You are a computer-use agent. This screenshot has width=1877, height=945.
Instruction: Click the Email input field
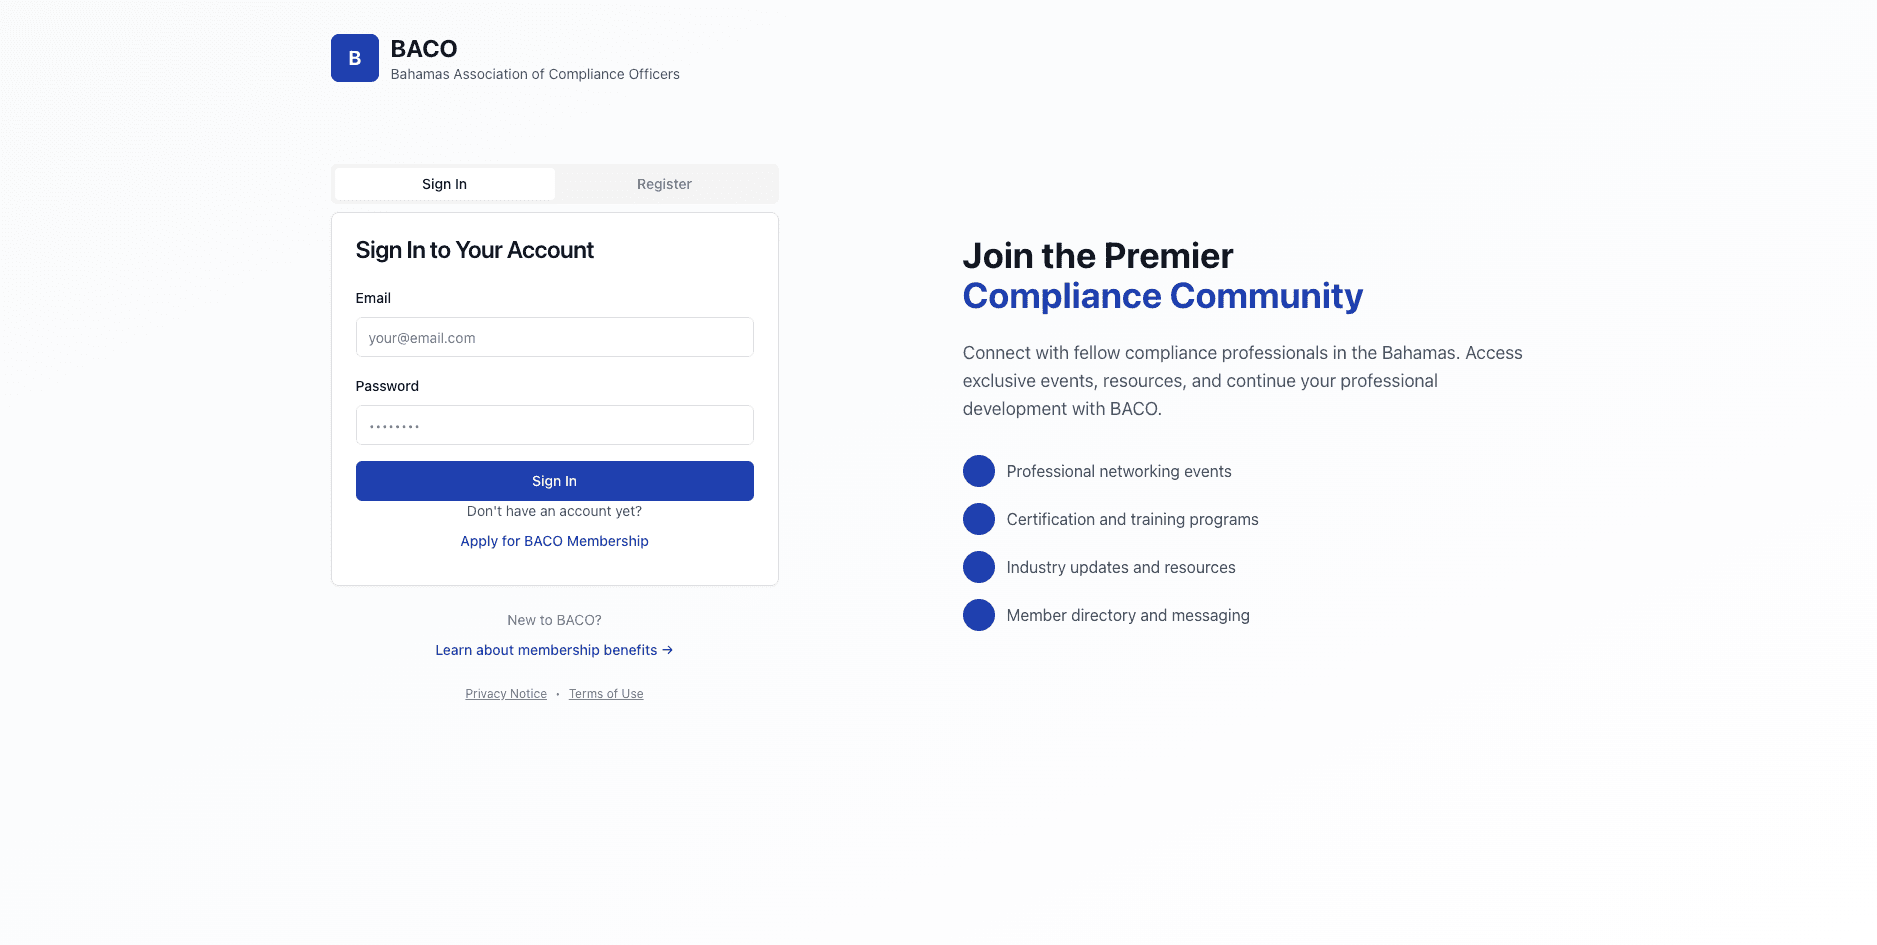(554, 337)
